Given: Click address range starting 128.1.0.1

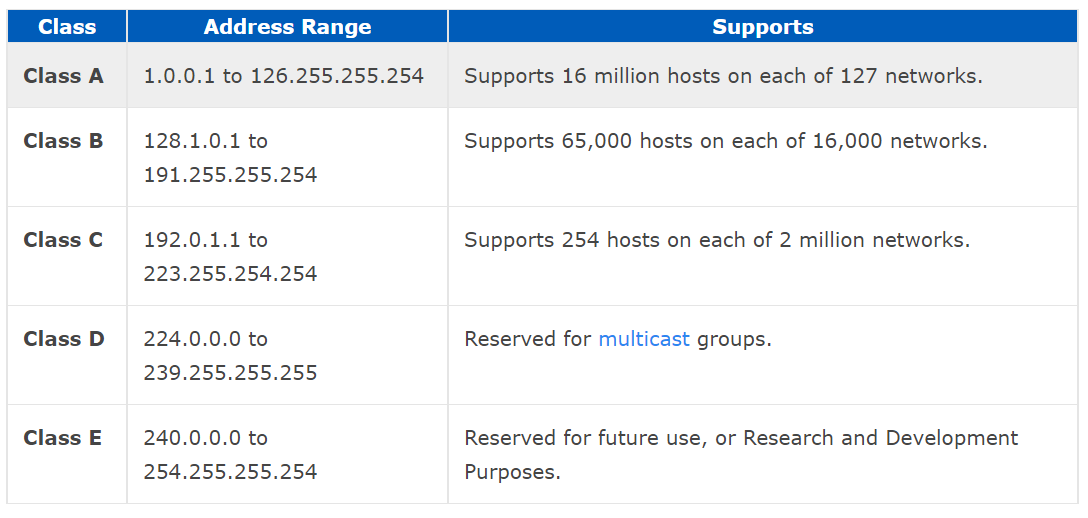Looking at the screenshot, I should click(x=230, y=158).
